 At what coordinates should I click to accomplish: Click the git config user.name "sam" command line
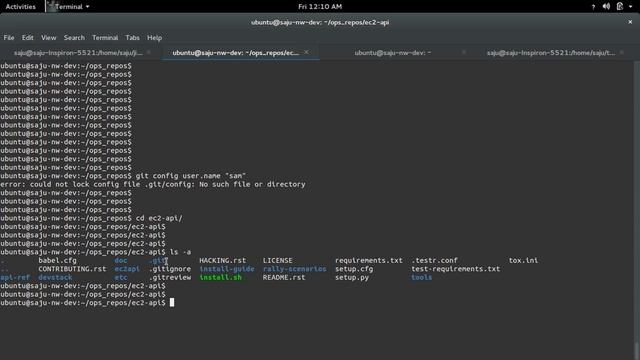coord(123,176)
